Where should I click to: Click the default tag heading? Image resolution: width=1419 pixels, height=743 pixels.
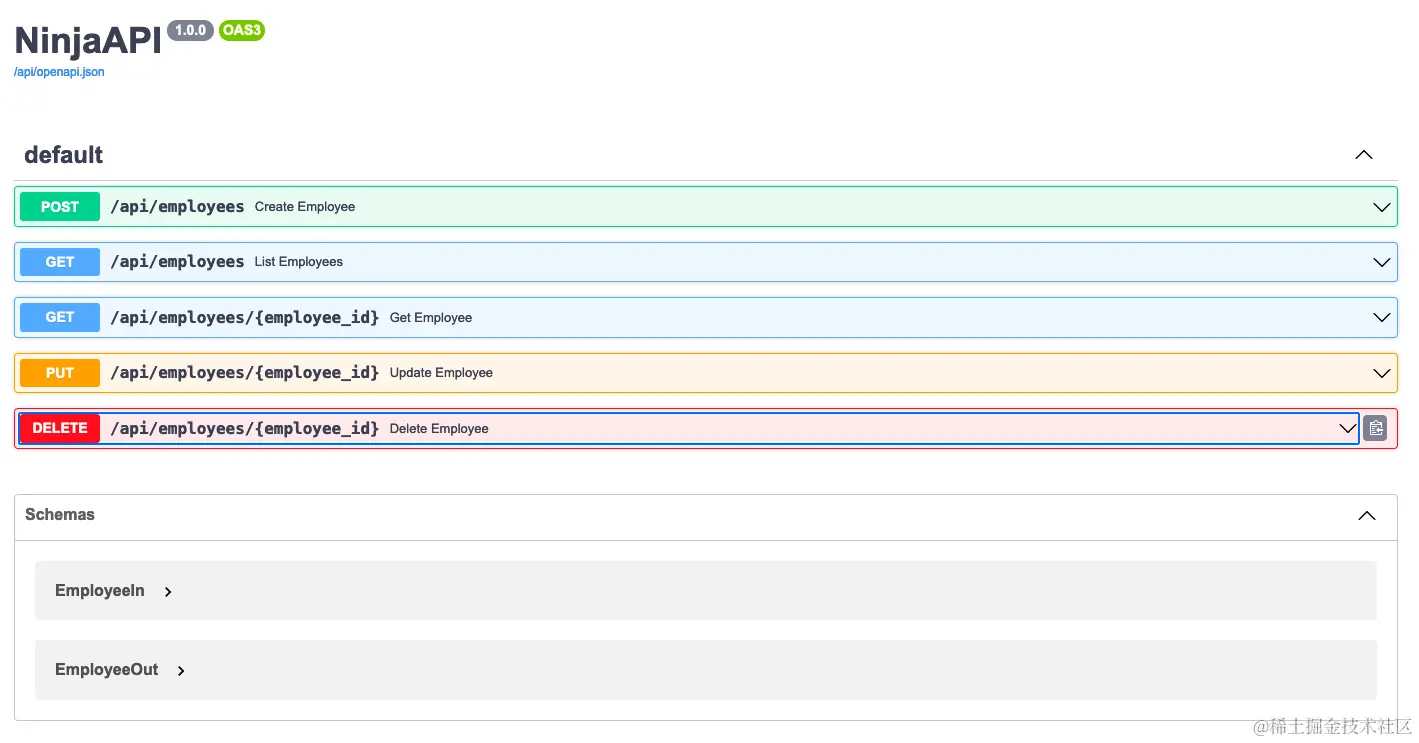click(64, 155)
